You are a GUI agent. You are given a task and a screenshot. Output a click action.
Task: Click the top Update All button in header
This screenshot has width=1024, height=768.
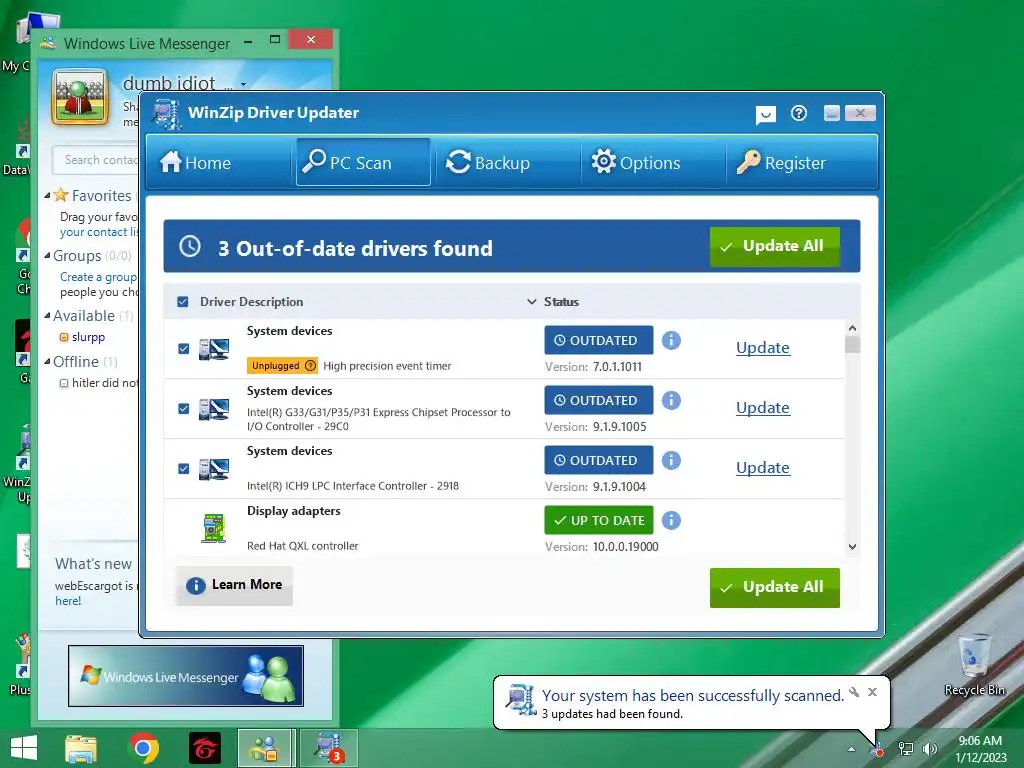(x=775, y=246)
